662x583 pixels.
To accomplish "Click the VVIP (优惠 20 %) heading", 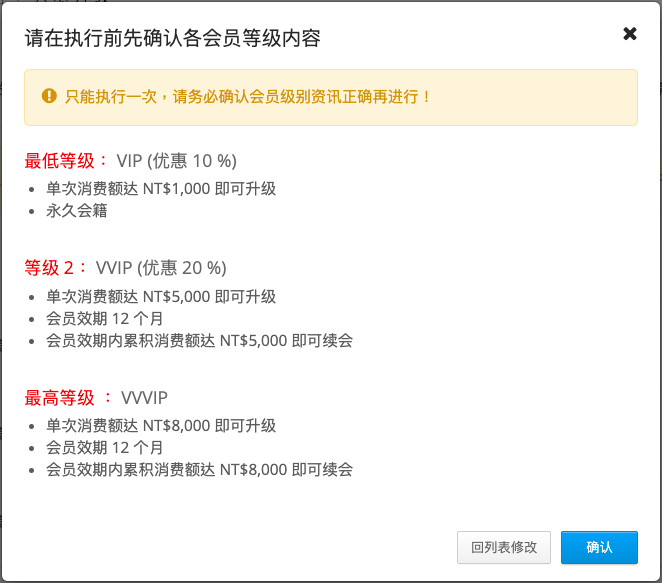I will coord(161,268).
